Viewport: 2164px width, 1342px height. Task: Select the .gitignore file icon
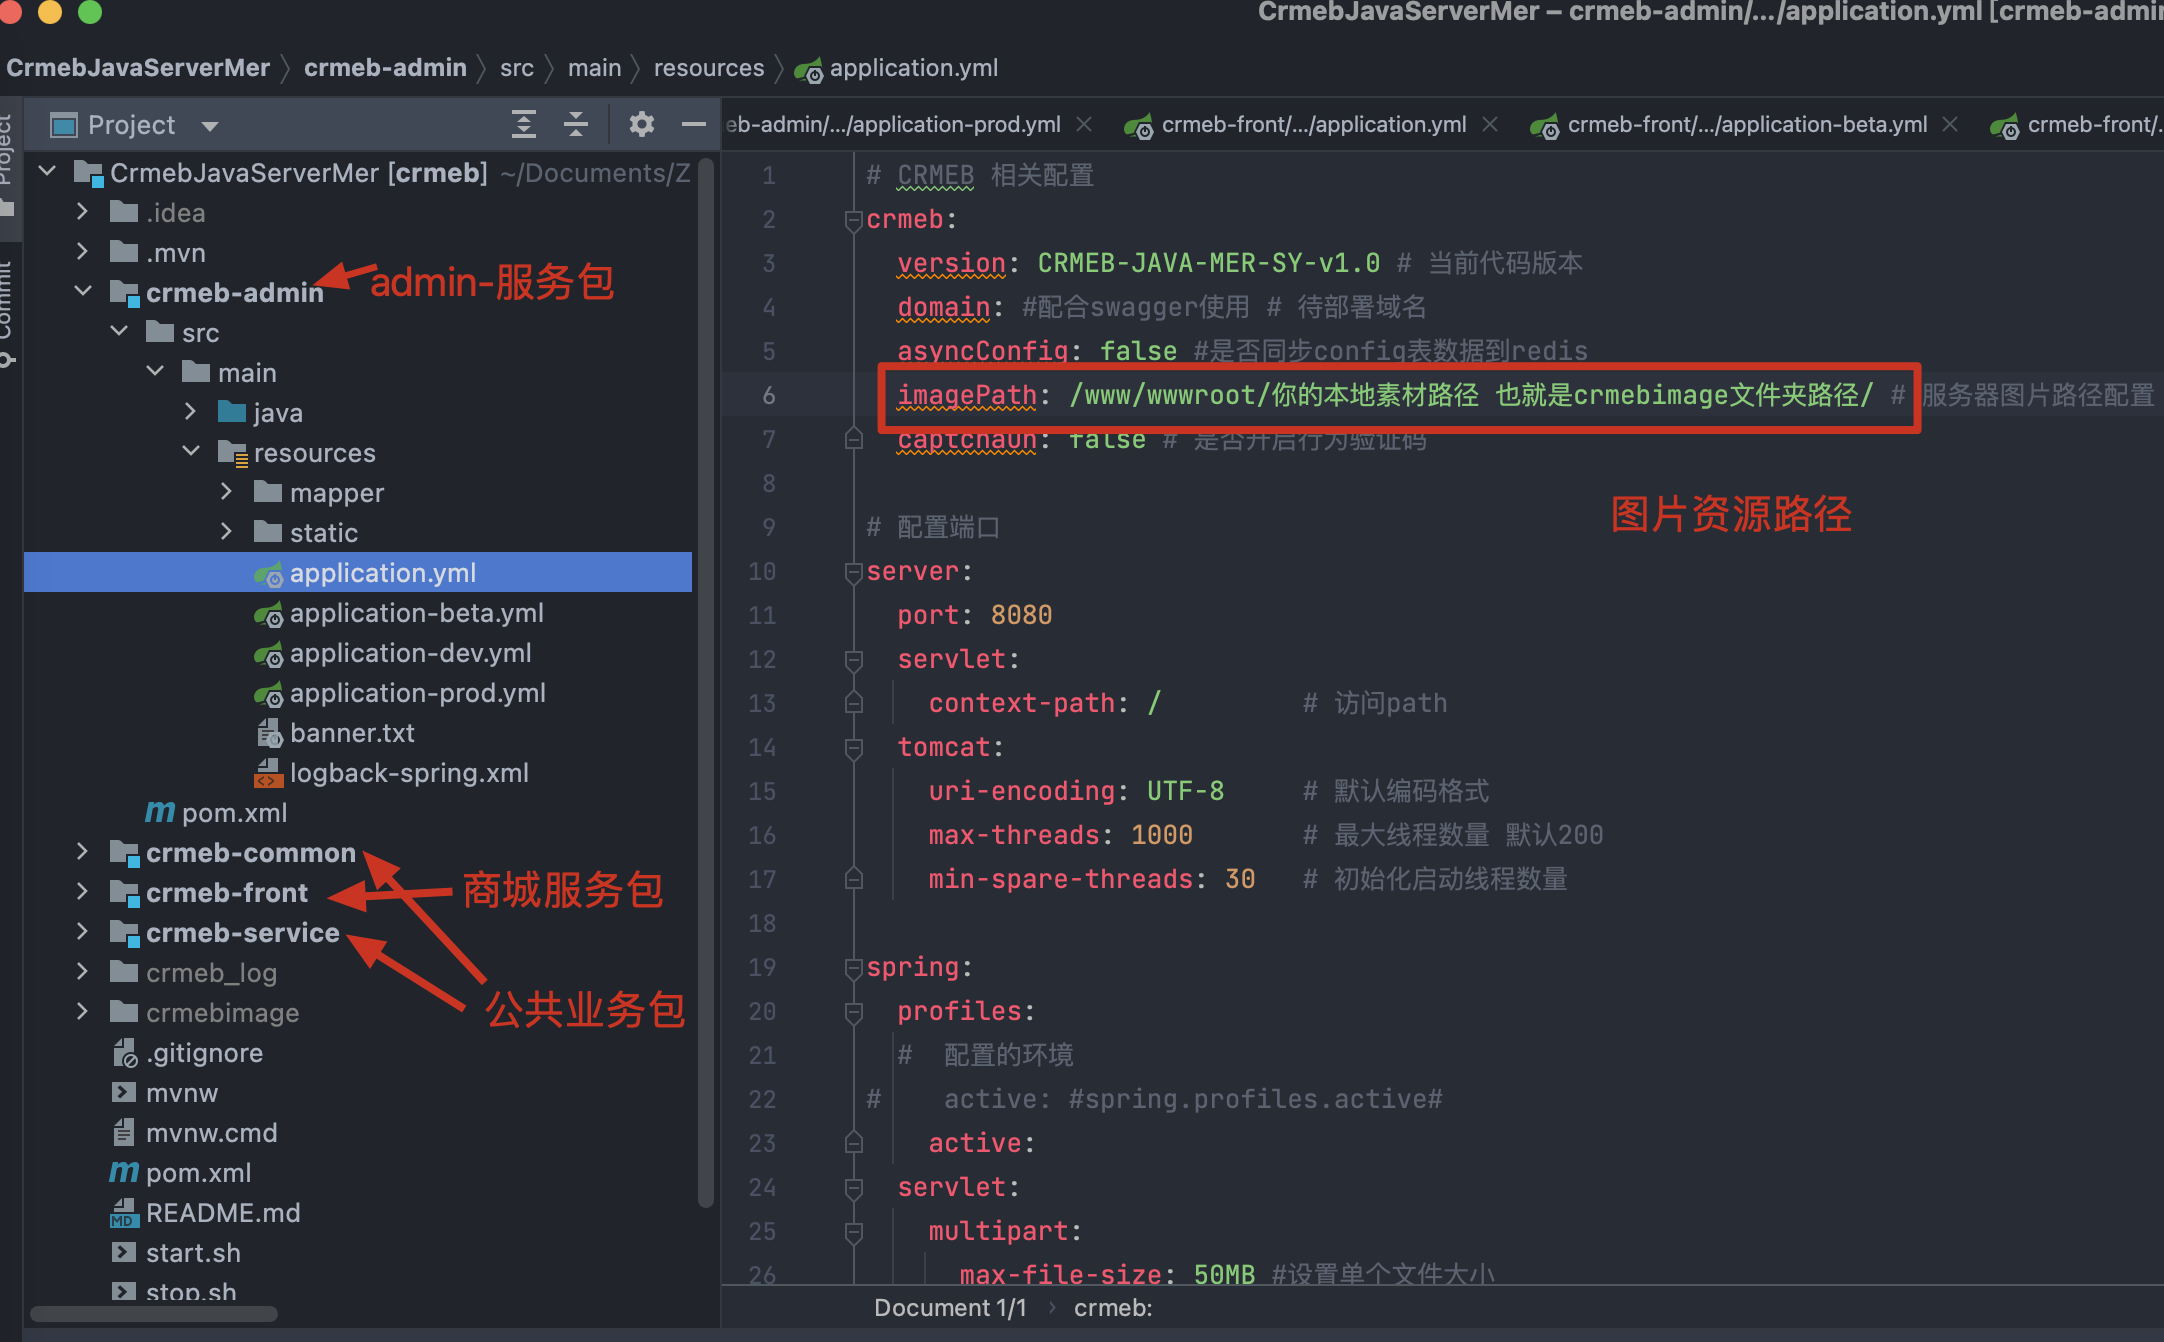point(124,1052)
